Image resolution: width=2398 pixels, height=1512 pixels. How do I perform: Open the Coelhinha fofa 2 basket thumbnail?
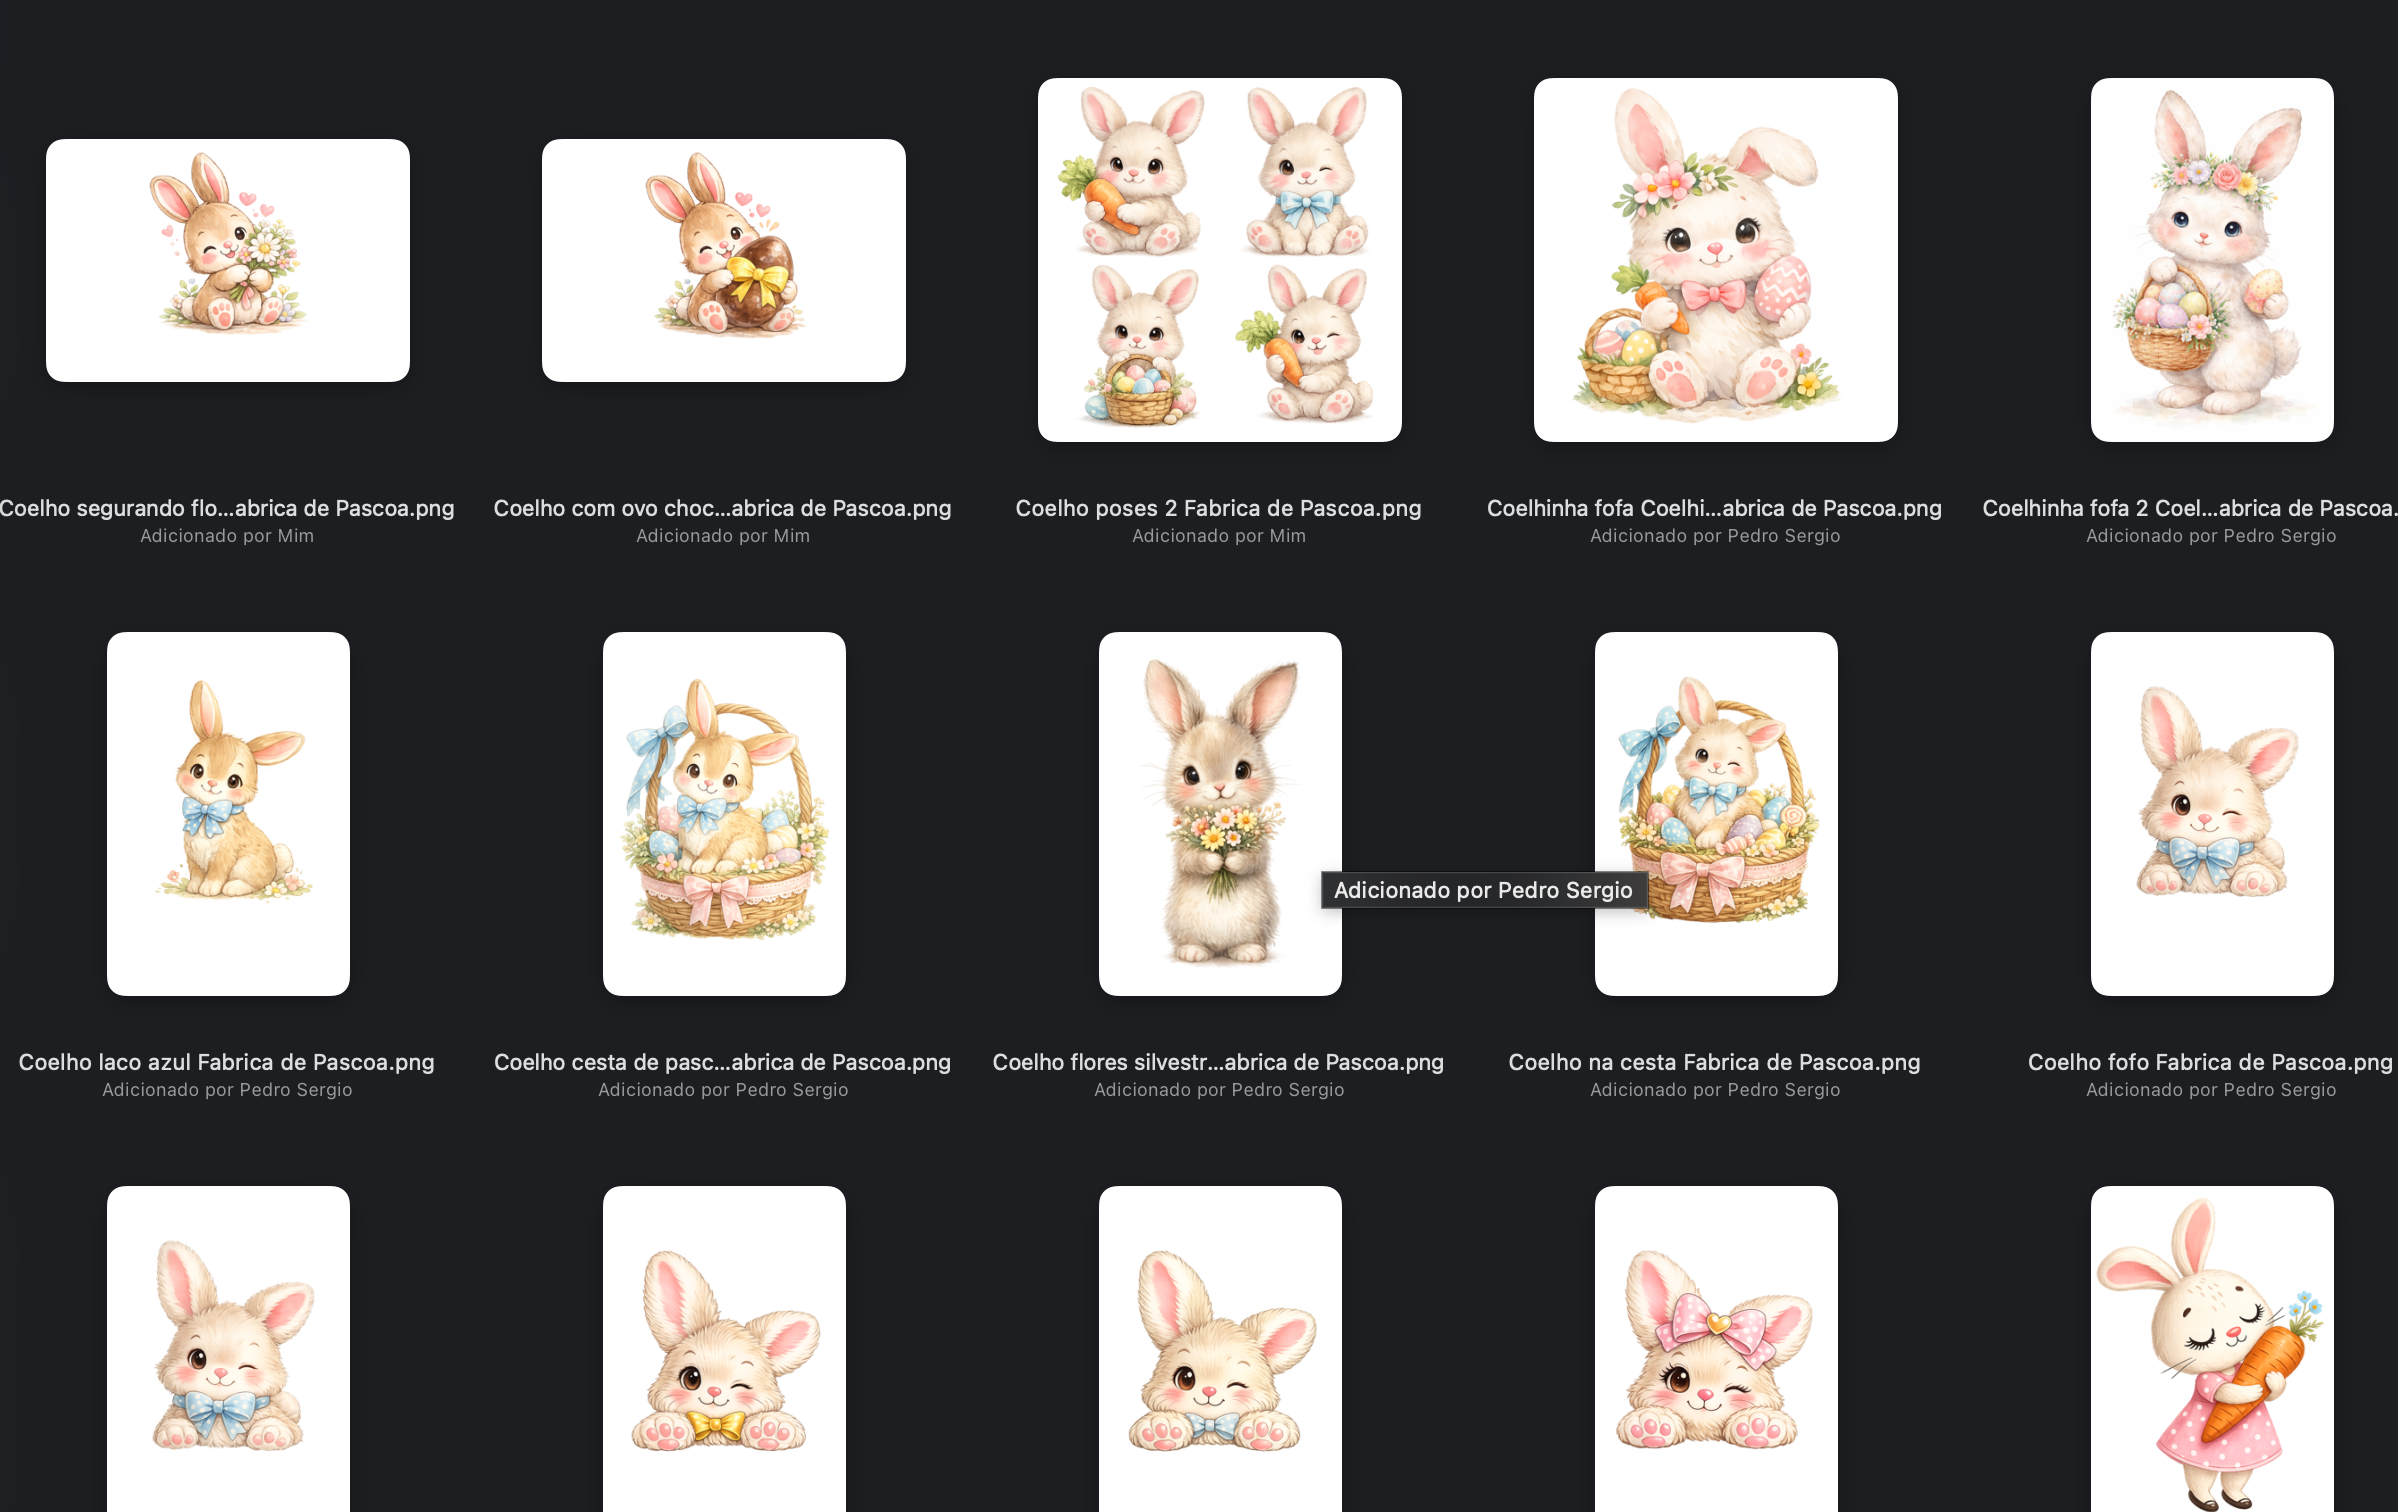tap(2211, 260)
